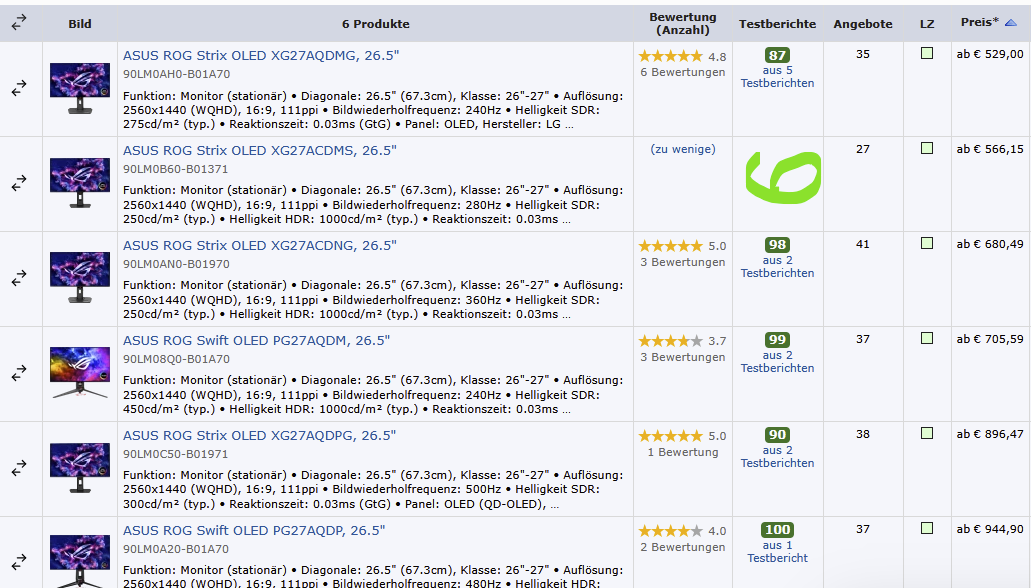Click the Preis sort arrow icon
The width and height of the screenshot is (1031, 588).
point(1011,22)
